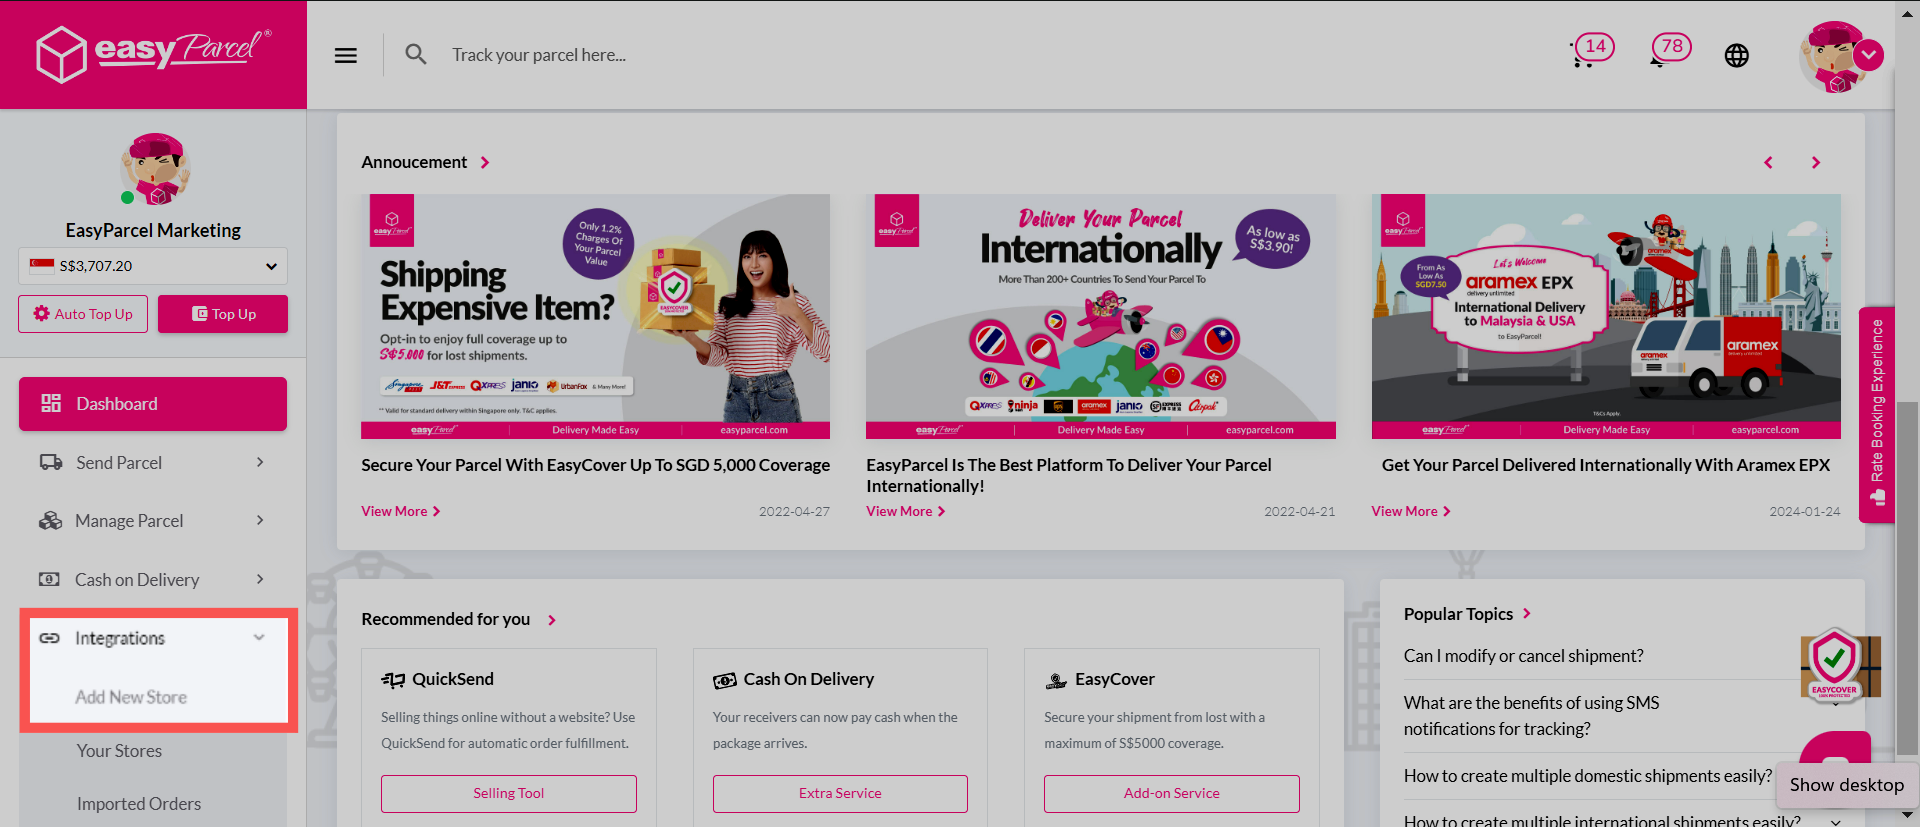Image resolution: width=1920 pixels, height=827 pixels.
Task: Click the Integrations link icon
Action: [x=49, y=638]
